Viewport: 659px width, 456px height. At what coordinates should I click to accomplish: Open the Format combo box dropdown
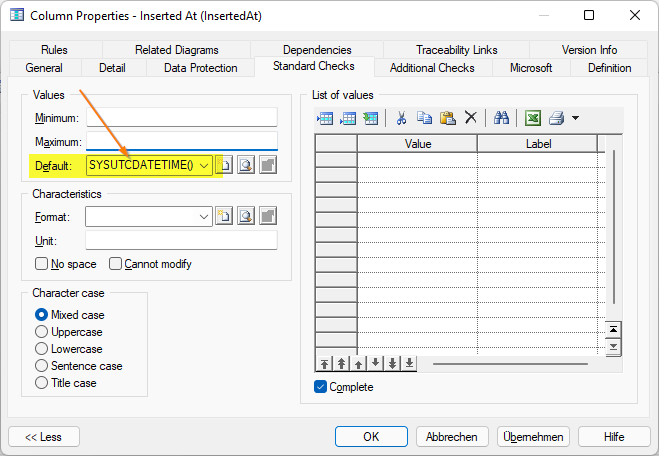[204, 216]
